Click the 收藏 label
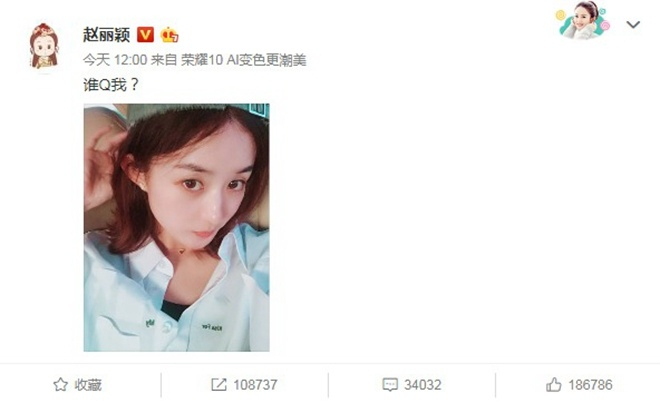The image size is (660, 403). coord(88,384)
